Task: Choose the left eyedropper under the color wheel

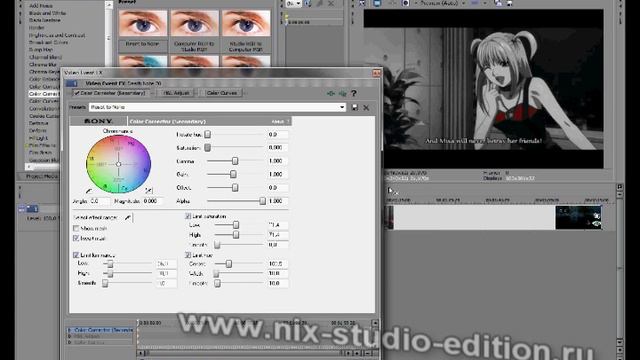Action: click(x=89, y=191)
